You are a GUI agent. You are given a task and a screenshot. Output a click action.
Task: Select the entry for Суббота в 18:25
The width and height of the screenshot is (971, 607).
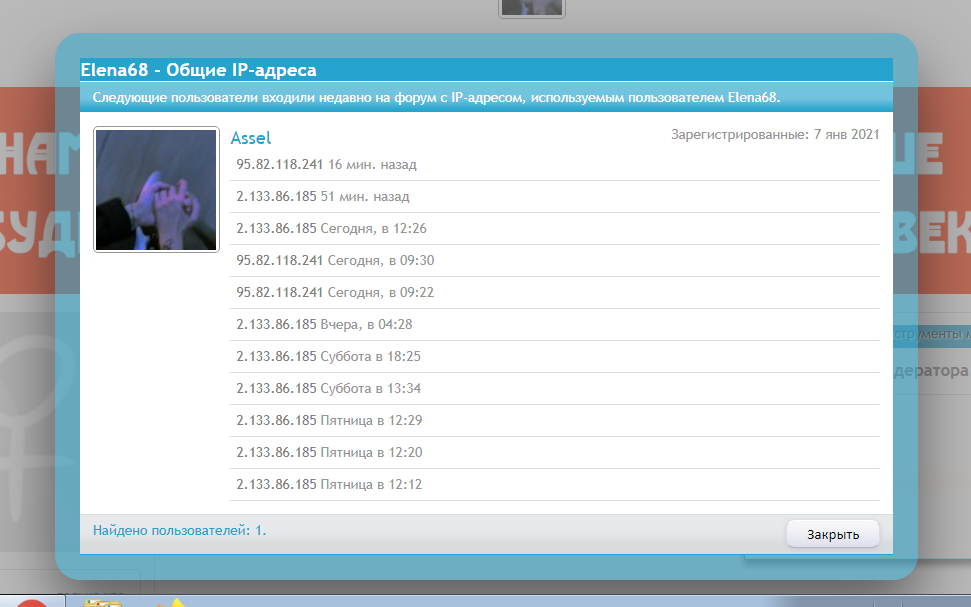(328, 356)
